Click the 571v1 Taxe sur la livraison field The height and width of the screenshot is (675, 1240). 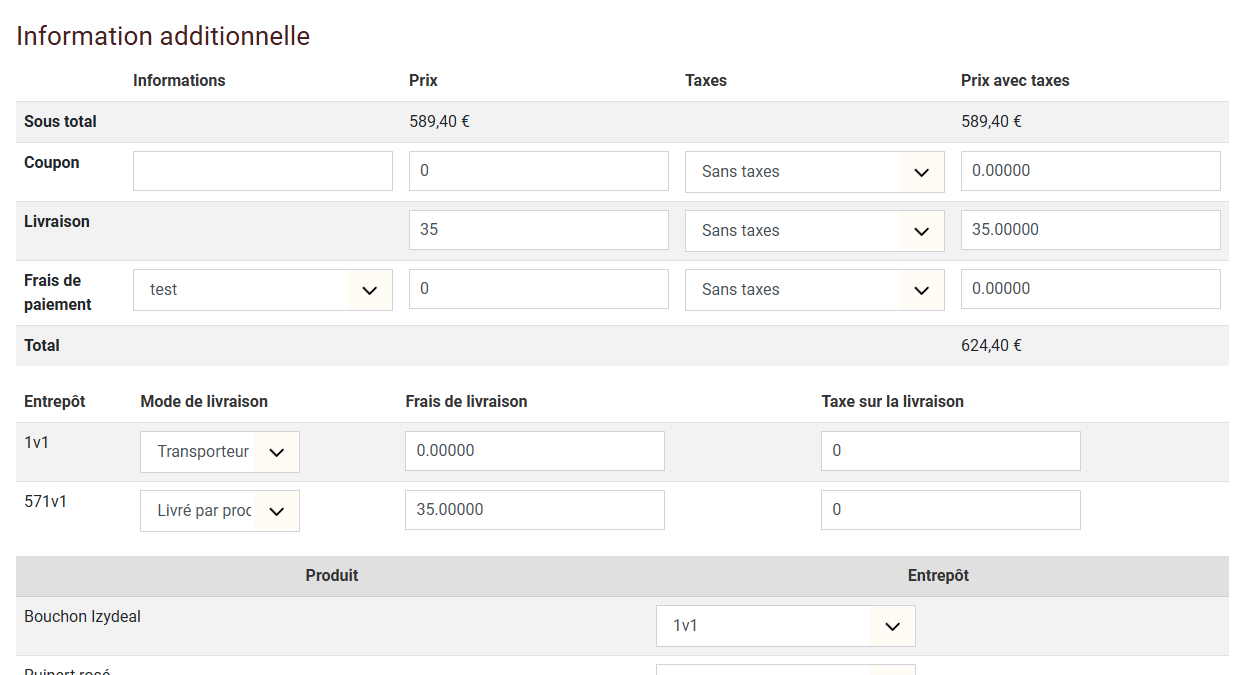click(950, 510)
